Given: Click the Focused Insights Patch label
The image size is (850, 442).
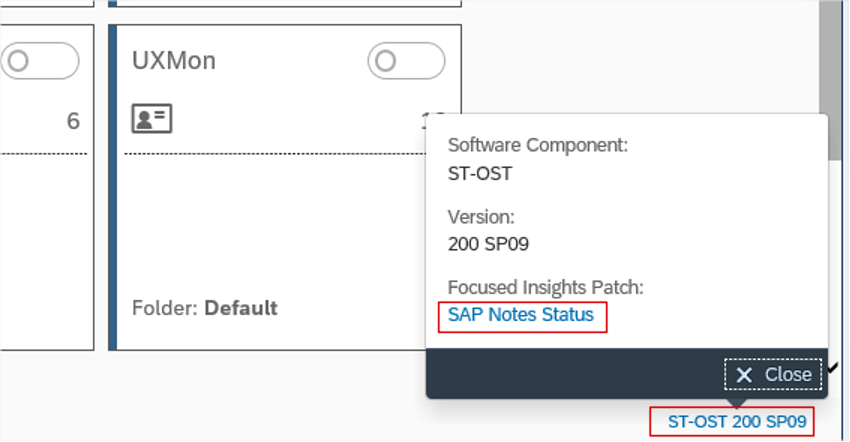Looking at the screenshot, I should 545,287.
